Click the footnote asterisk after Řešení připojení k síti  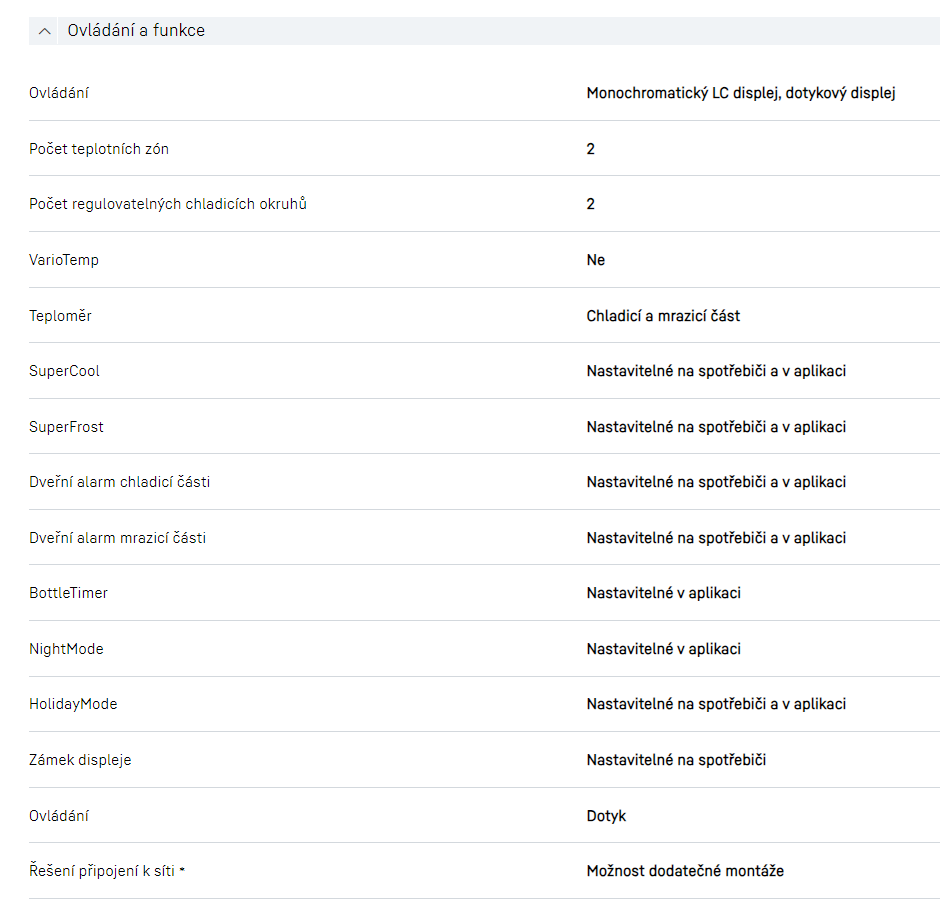coord(182,870)
